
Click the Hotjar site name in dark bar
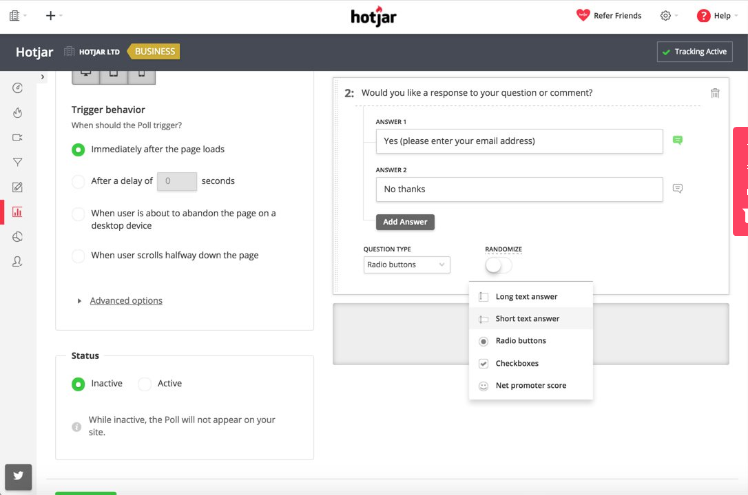(34, 52)
